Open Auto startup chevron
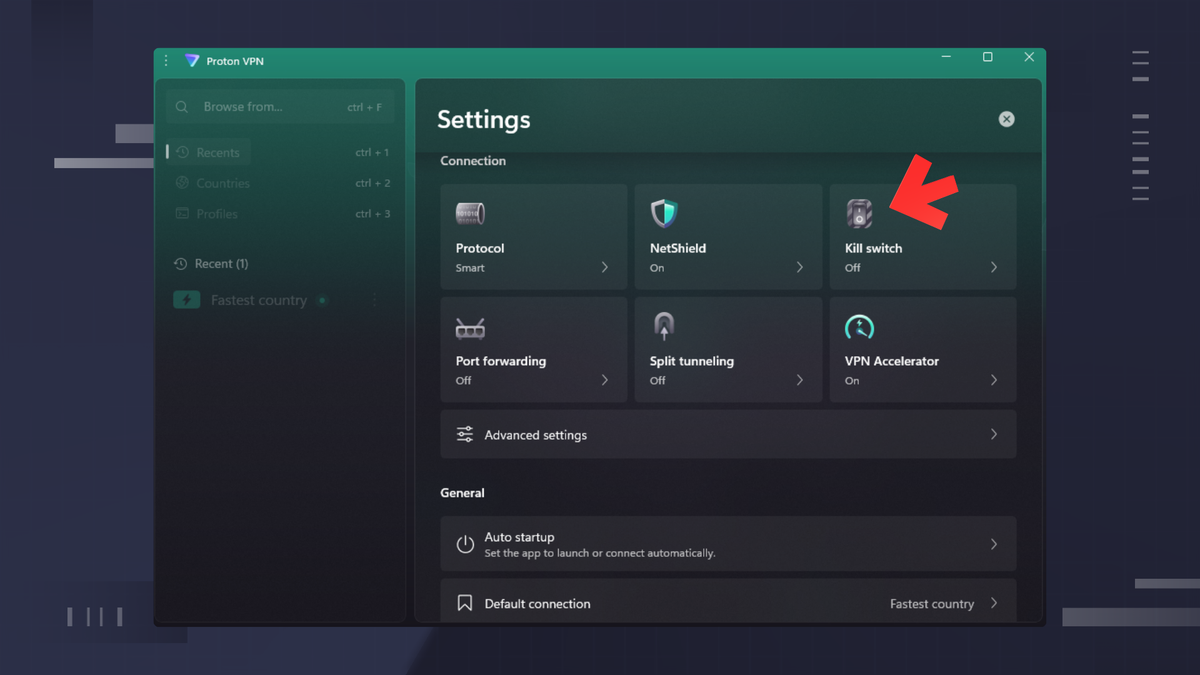 994,544
